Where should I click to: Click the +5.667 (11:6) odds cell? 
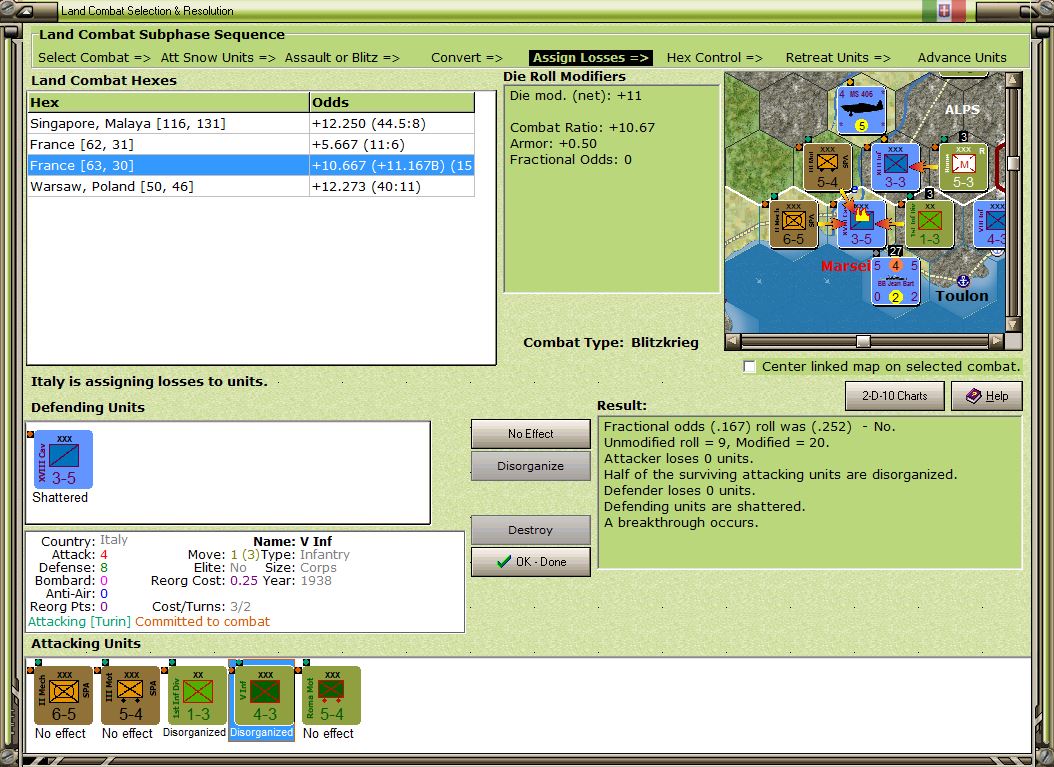tap(392, 145)
